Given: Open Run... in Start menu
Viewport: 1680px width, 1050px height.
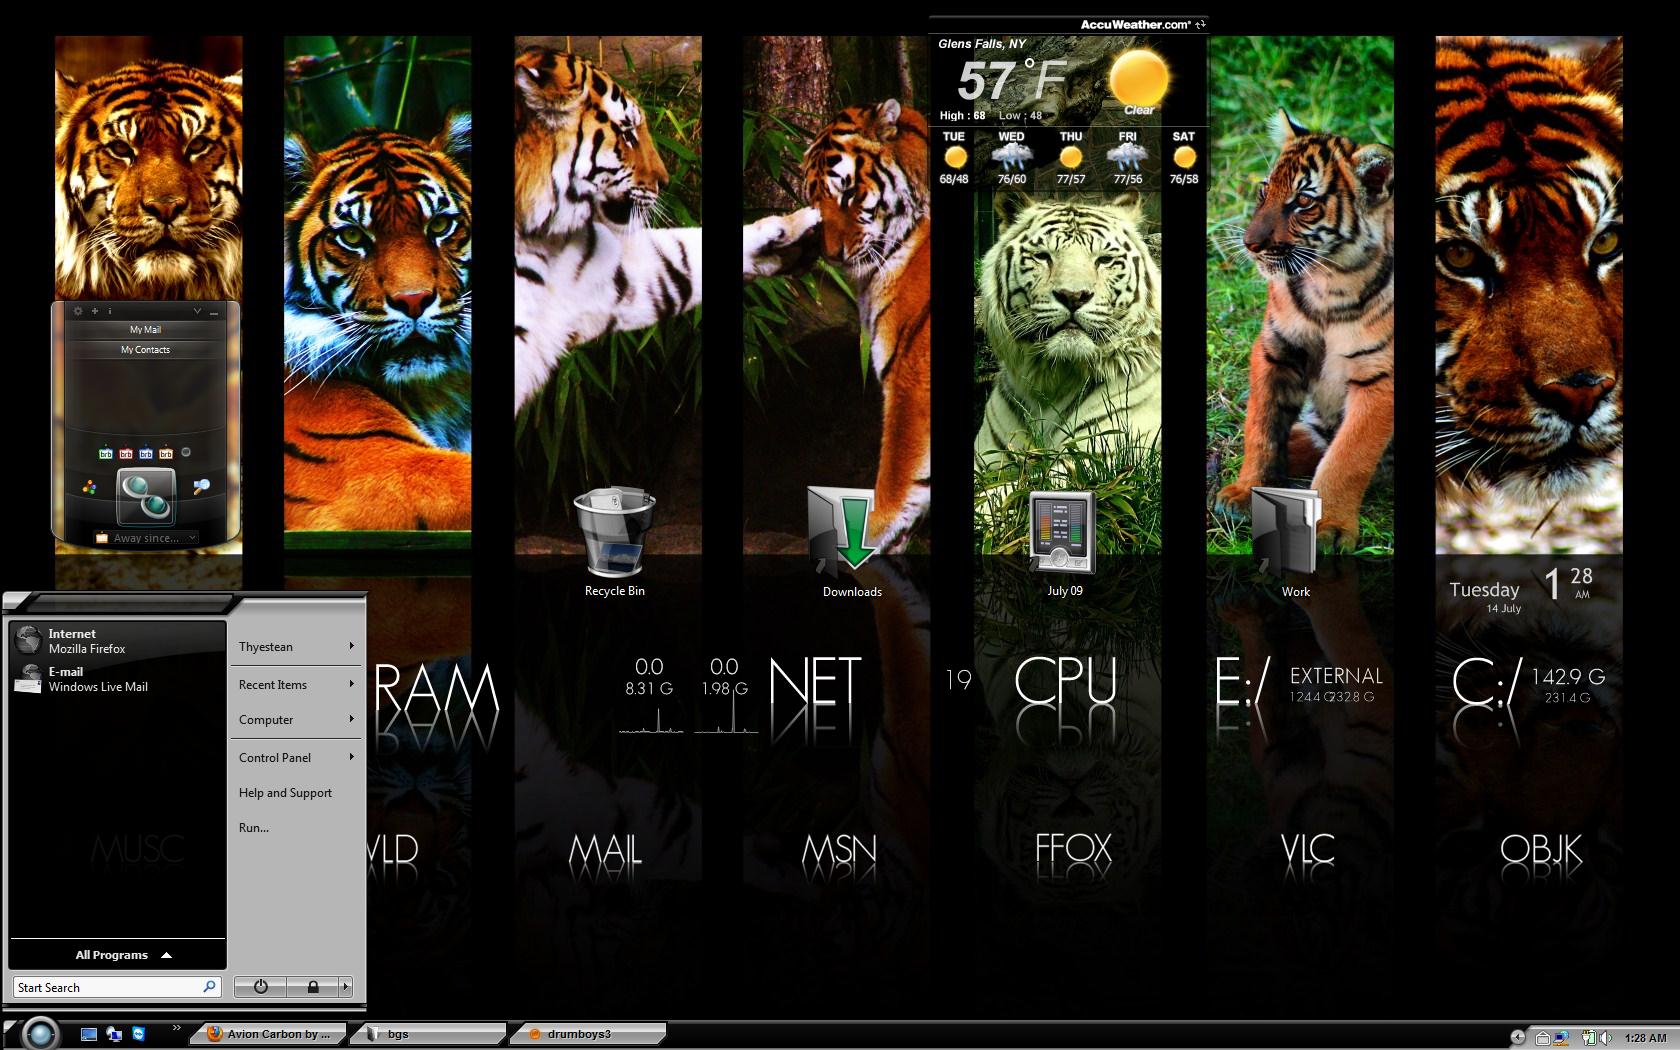Looking at the screenshot, I should tap(254, 828).
